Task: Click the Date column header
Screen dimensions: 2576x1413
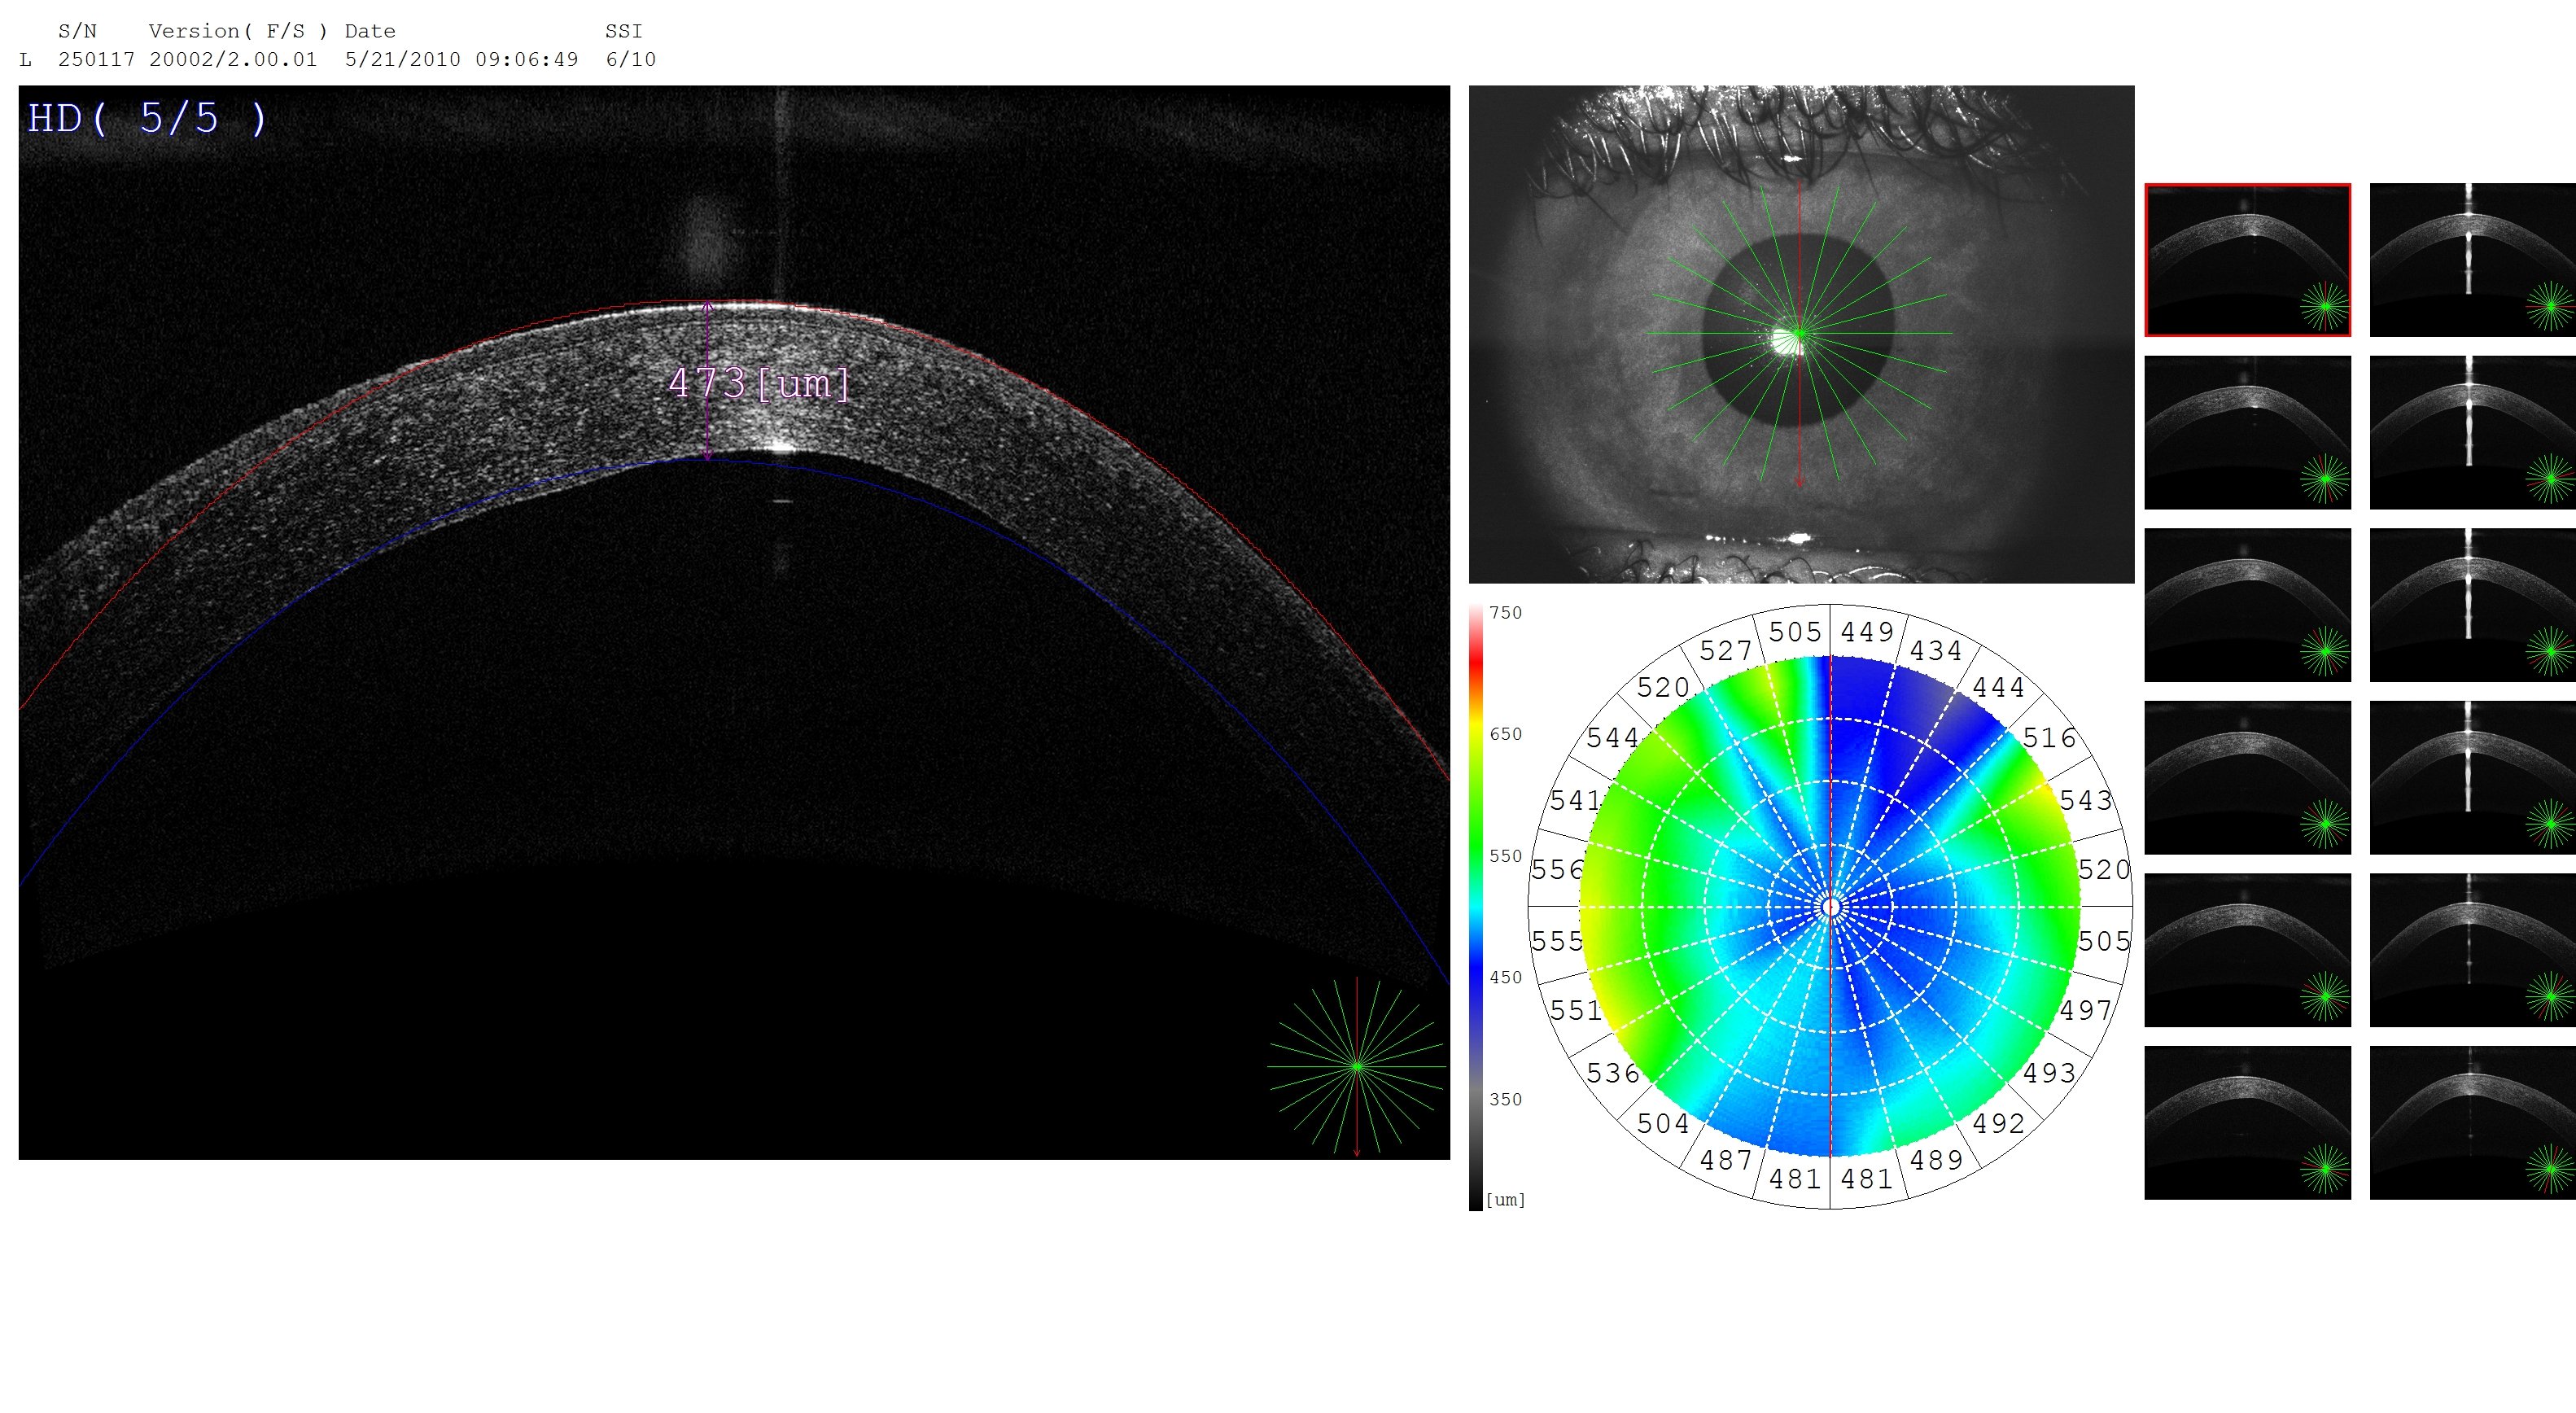Action: 370,31
